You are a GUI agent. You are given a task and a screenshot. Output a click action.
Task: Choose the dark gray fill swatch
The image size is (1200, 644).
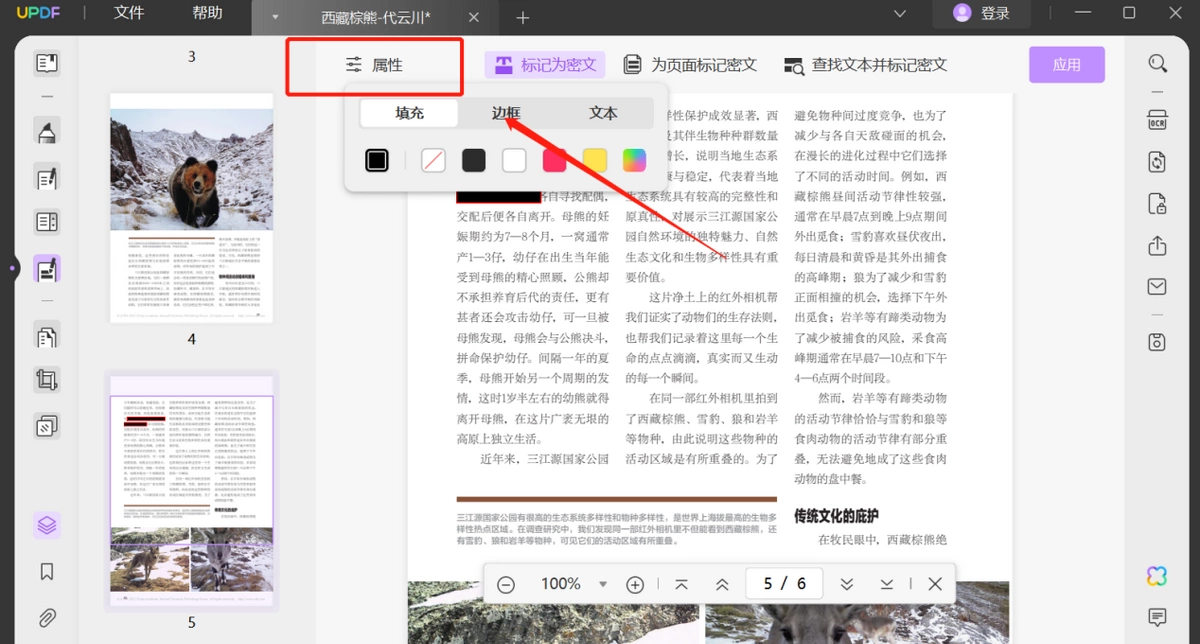pyautogui.click(x=474, y=160)
